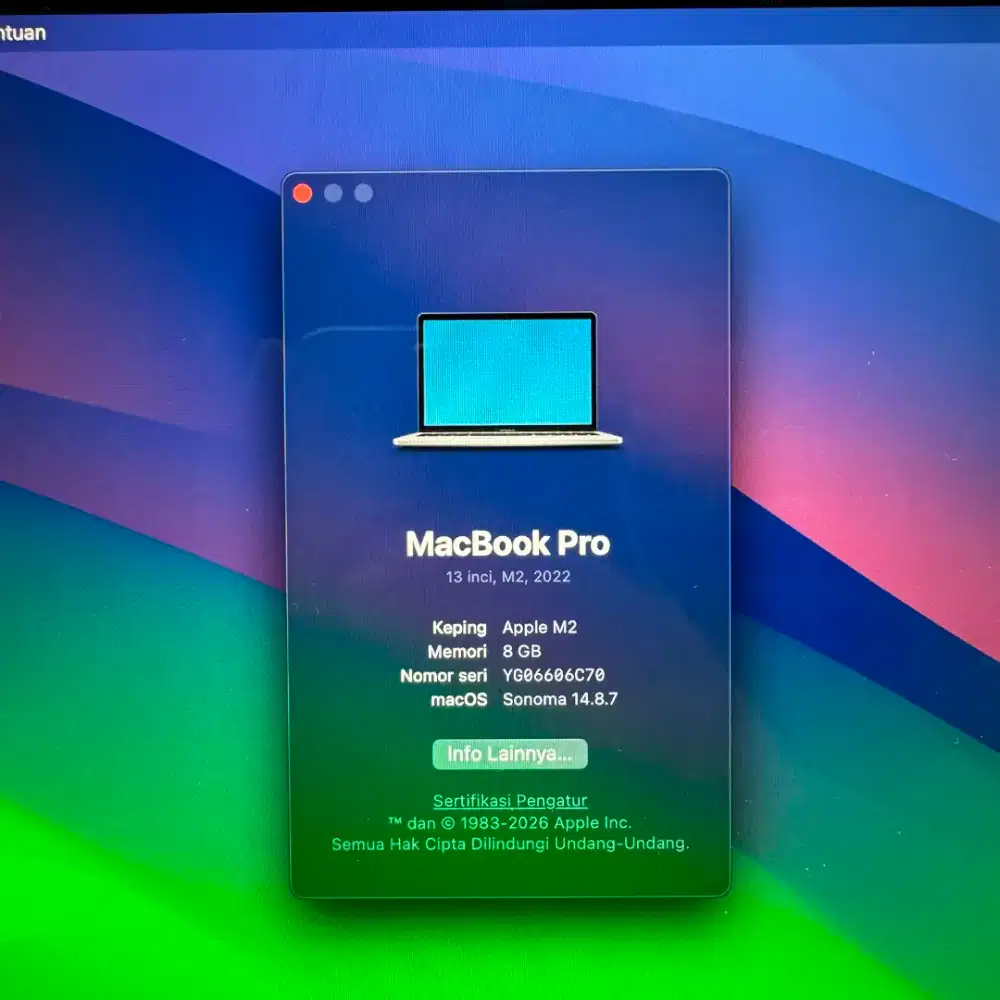
Task: Click the Keping label
Action: 459,628
